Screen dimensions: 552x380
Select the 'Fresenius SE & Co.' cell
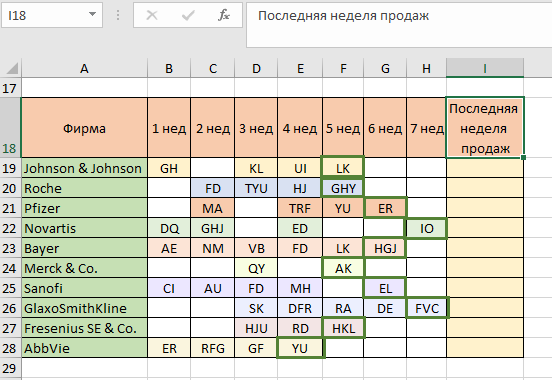(84, 328)
